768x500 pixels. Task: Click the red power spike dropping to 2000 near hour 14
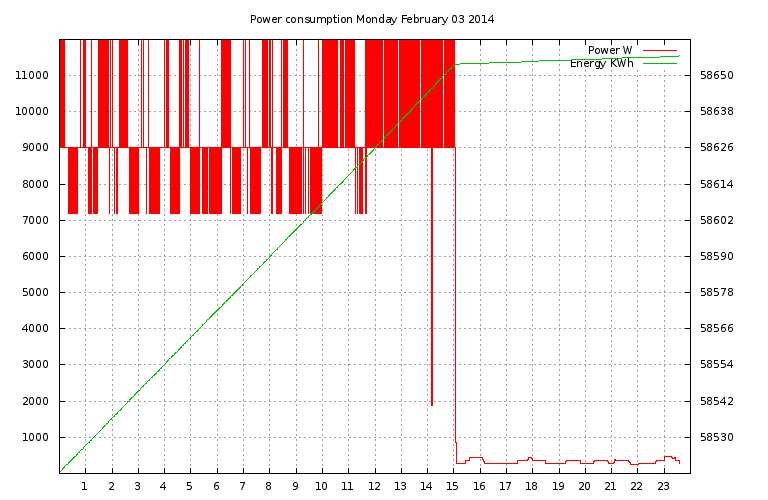(432, 277)
